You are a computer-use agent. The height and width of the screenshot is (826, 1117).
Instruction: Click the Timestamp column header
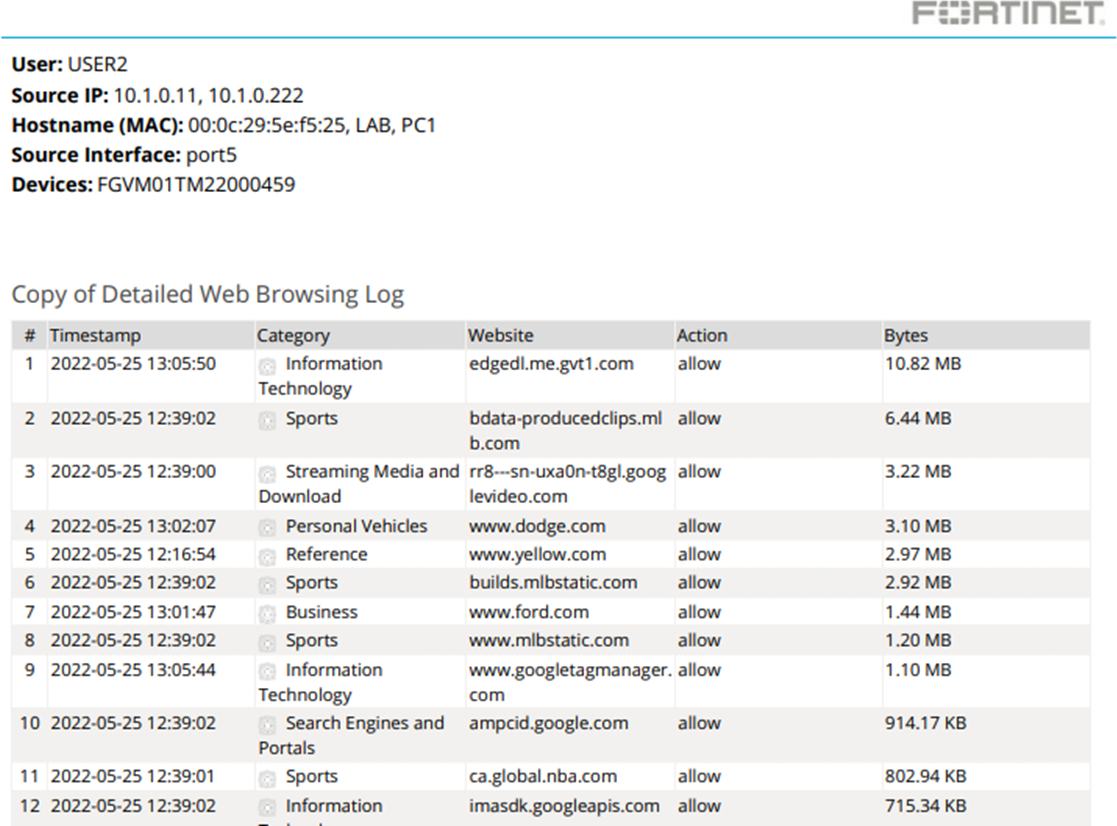[x=95, y=335]
